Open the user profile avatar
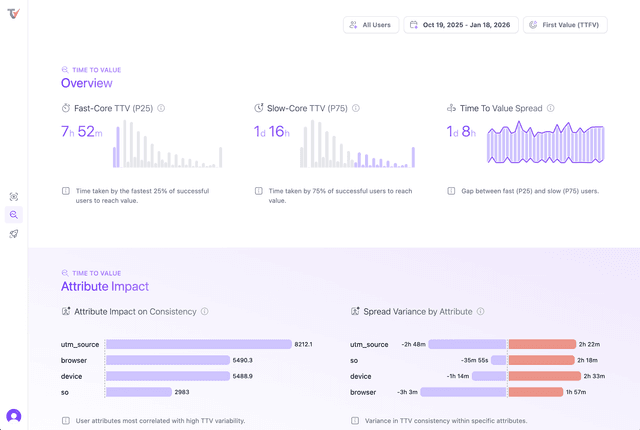Viewport: 640px width, 430px height. [x=14, y=415]
